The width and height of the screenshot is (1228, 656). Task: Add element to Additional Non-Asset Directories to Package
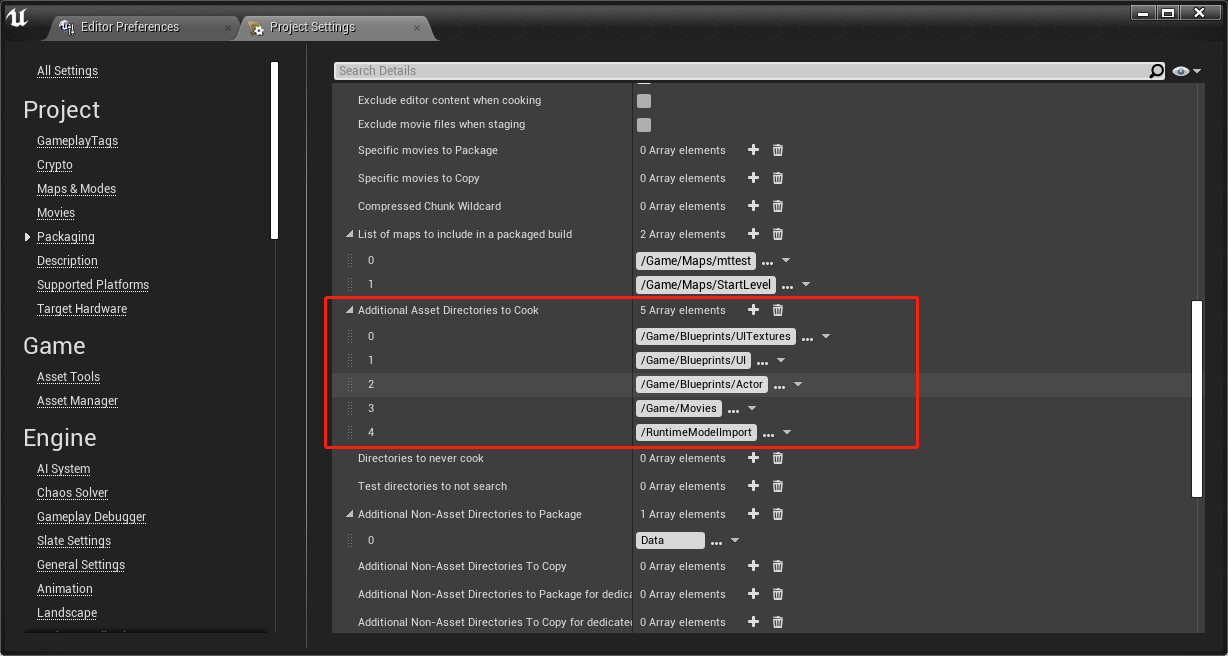(754, 514)
